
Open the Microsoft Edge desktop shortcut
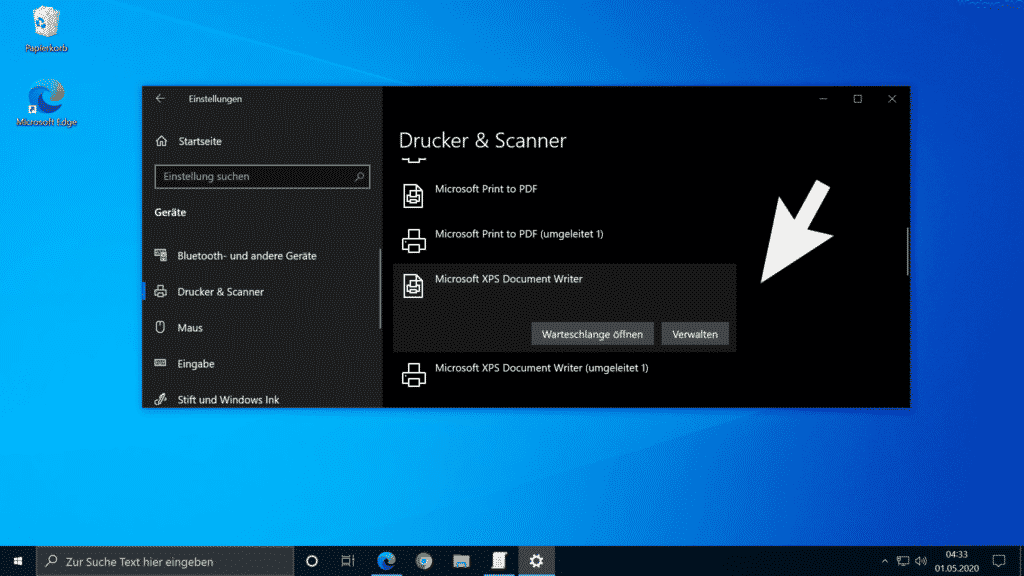click(x=46, y=103)
